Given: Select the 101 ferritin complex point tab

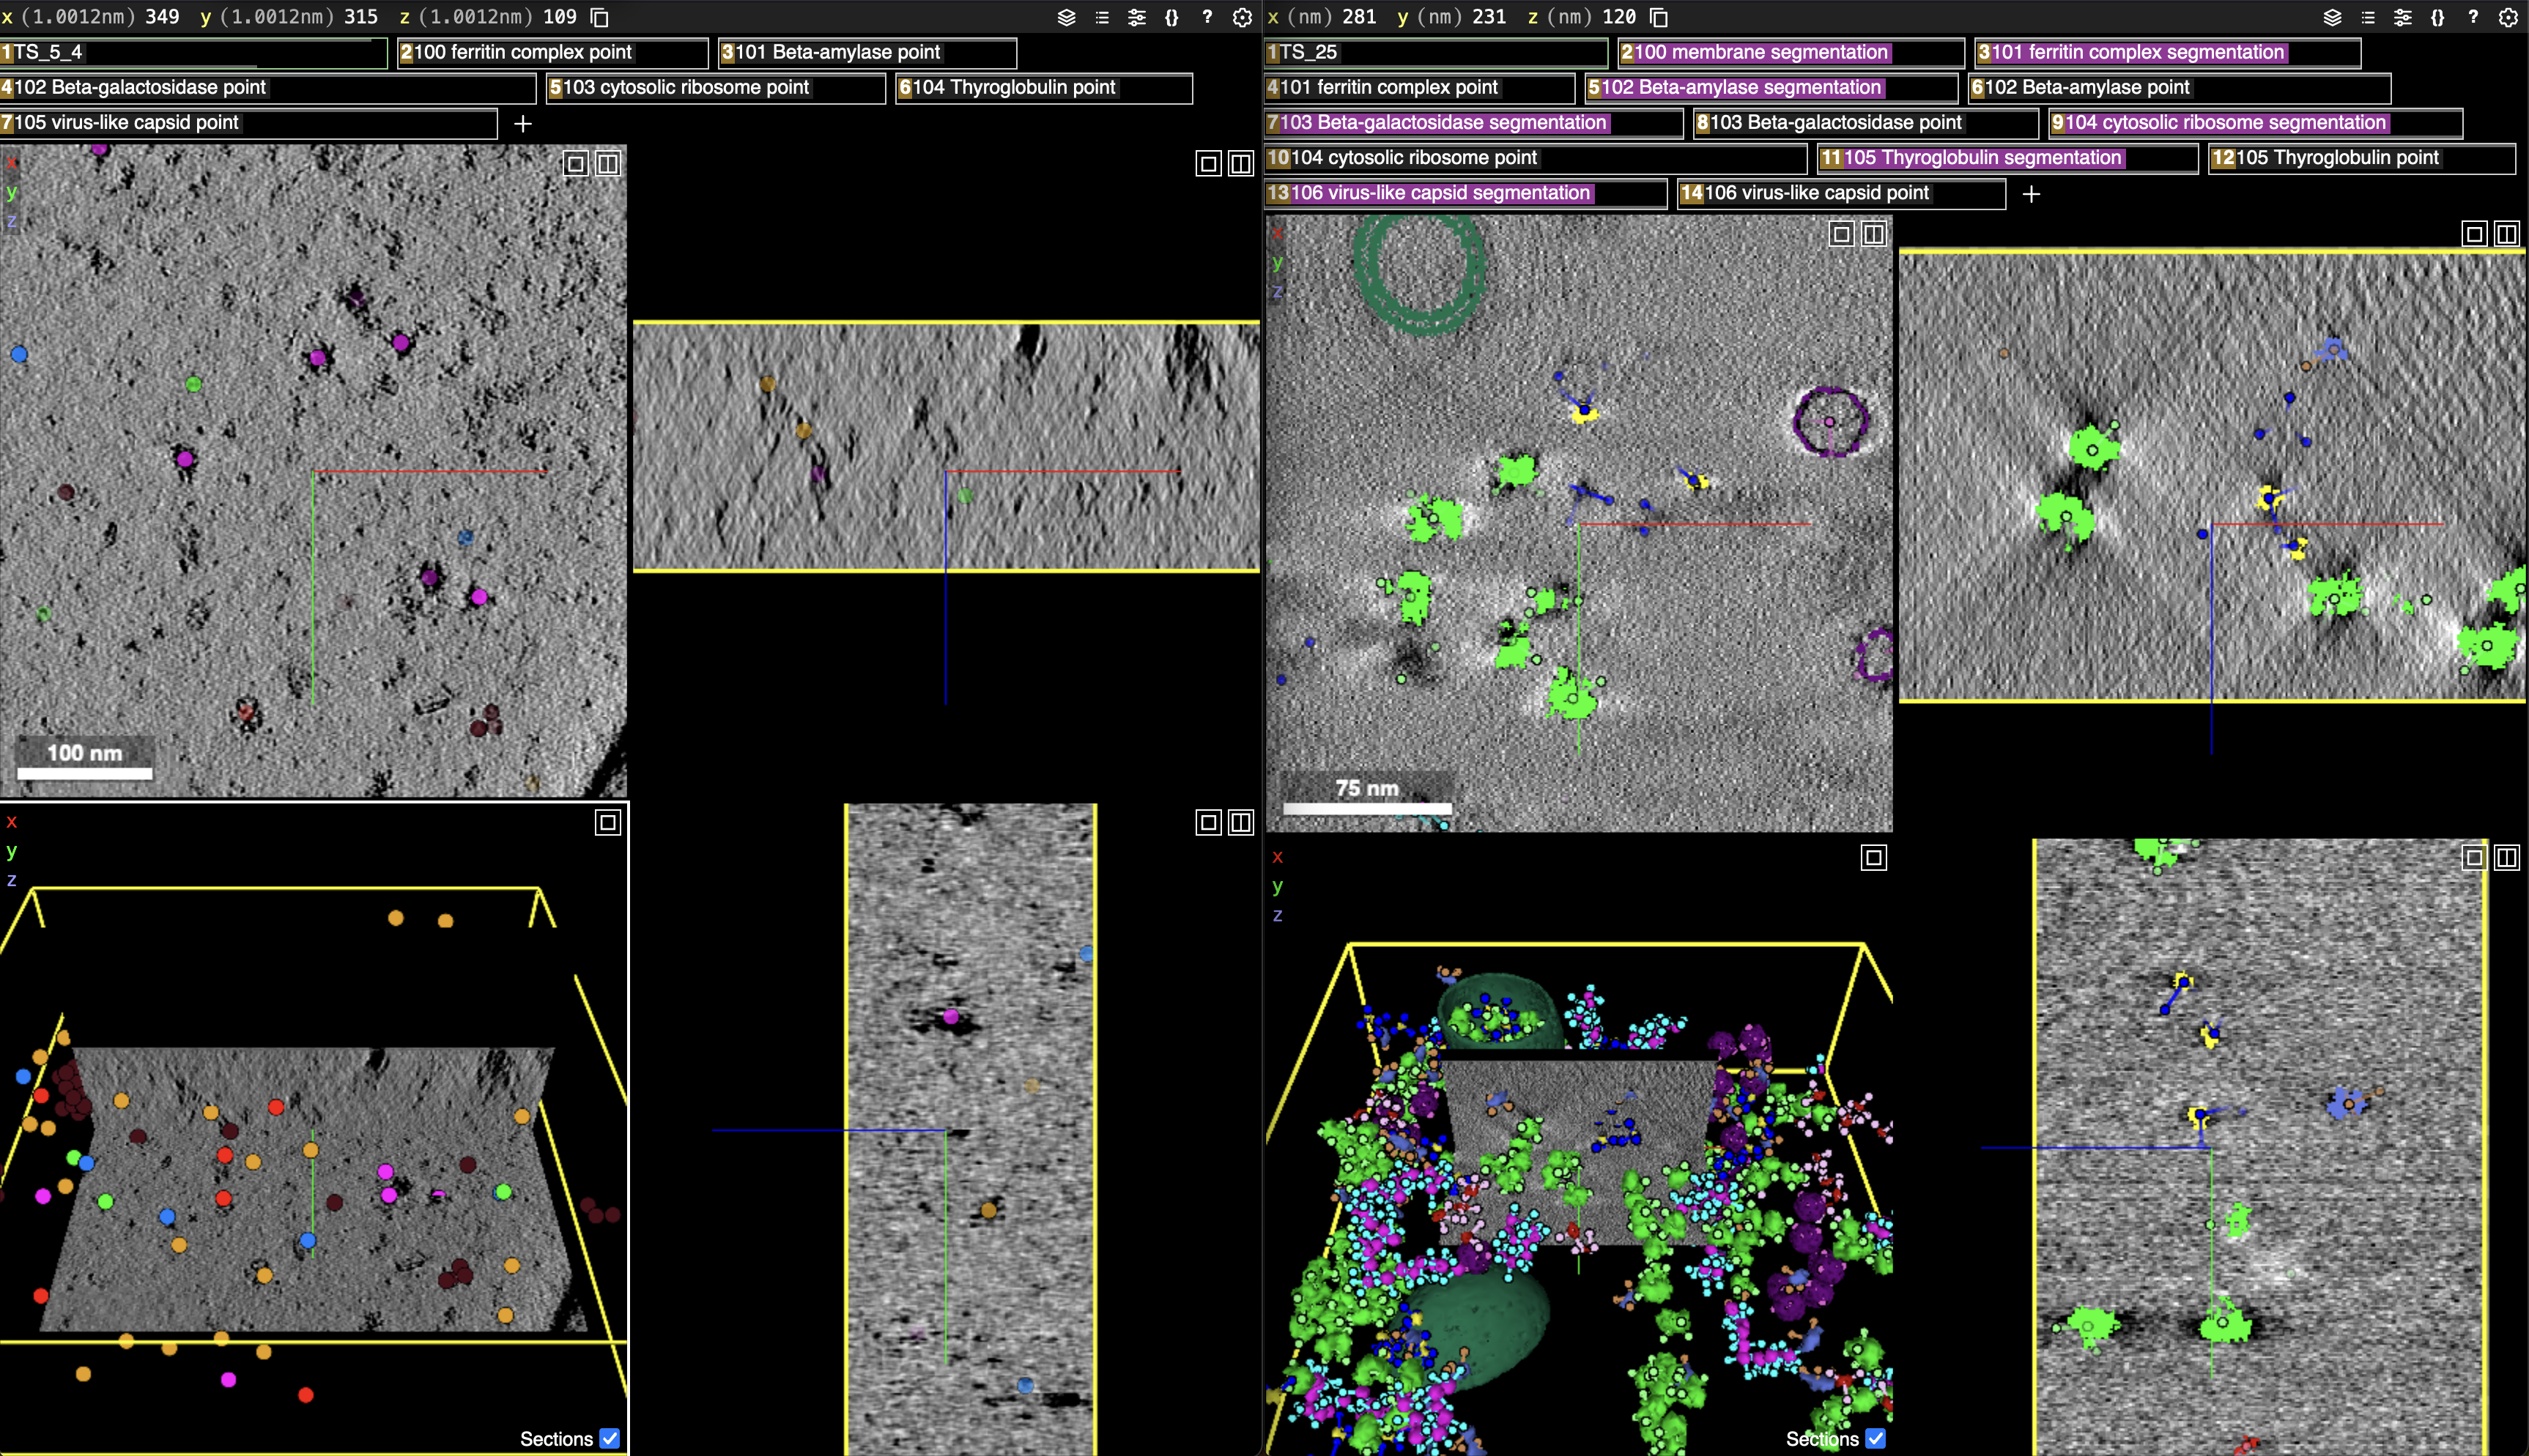Looking at the screenshot, I should (1419, 88).
